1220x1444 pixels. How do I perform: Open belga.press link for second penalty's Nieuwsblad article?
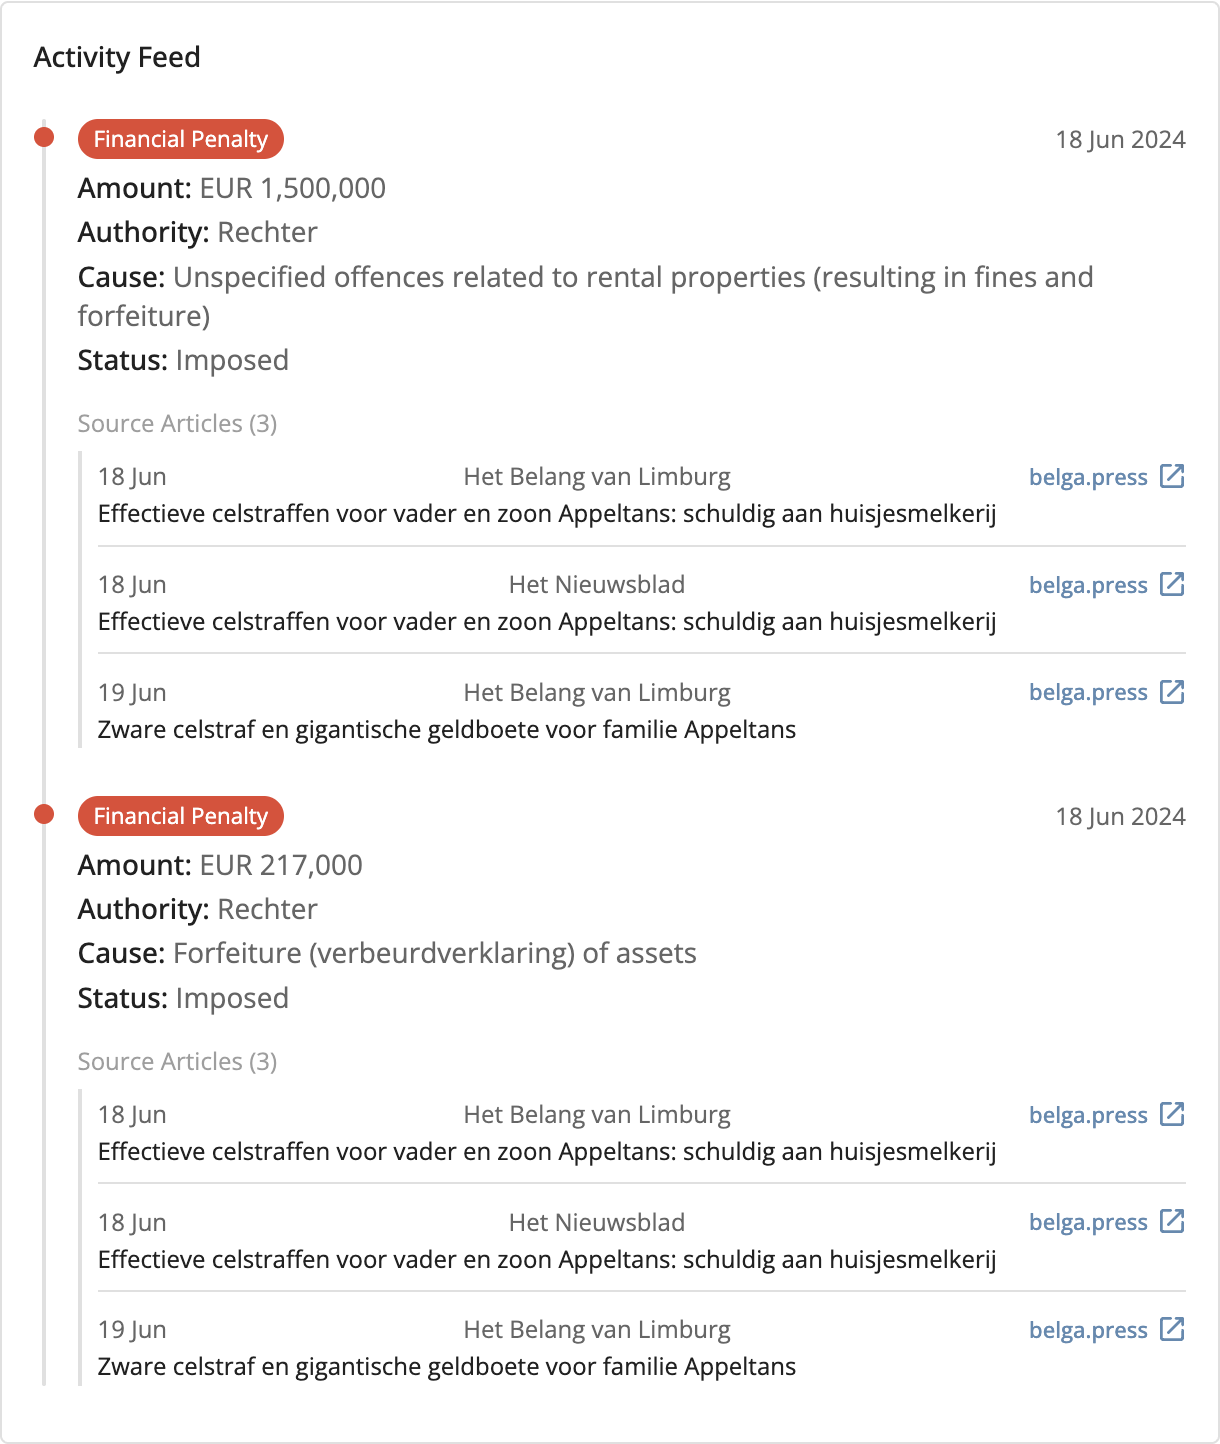1088,1222
